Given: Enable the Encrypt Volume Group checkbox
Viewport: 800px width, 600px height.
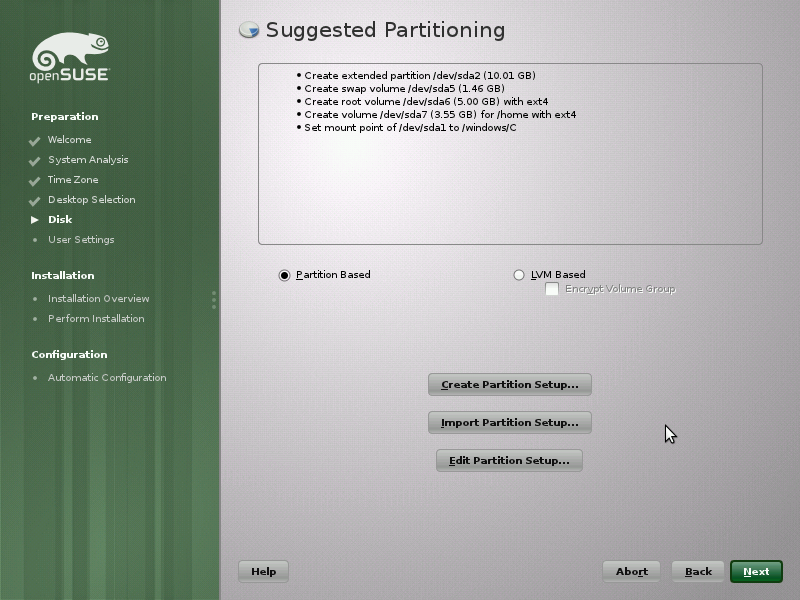Looking at the screenshot, I should 551,289.
